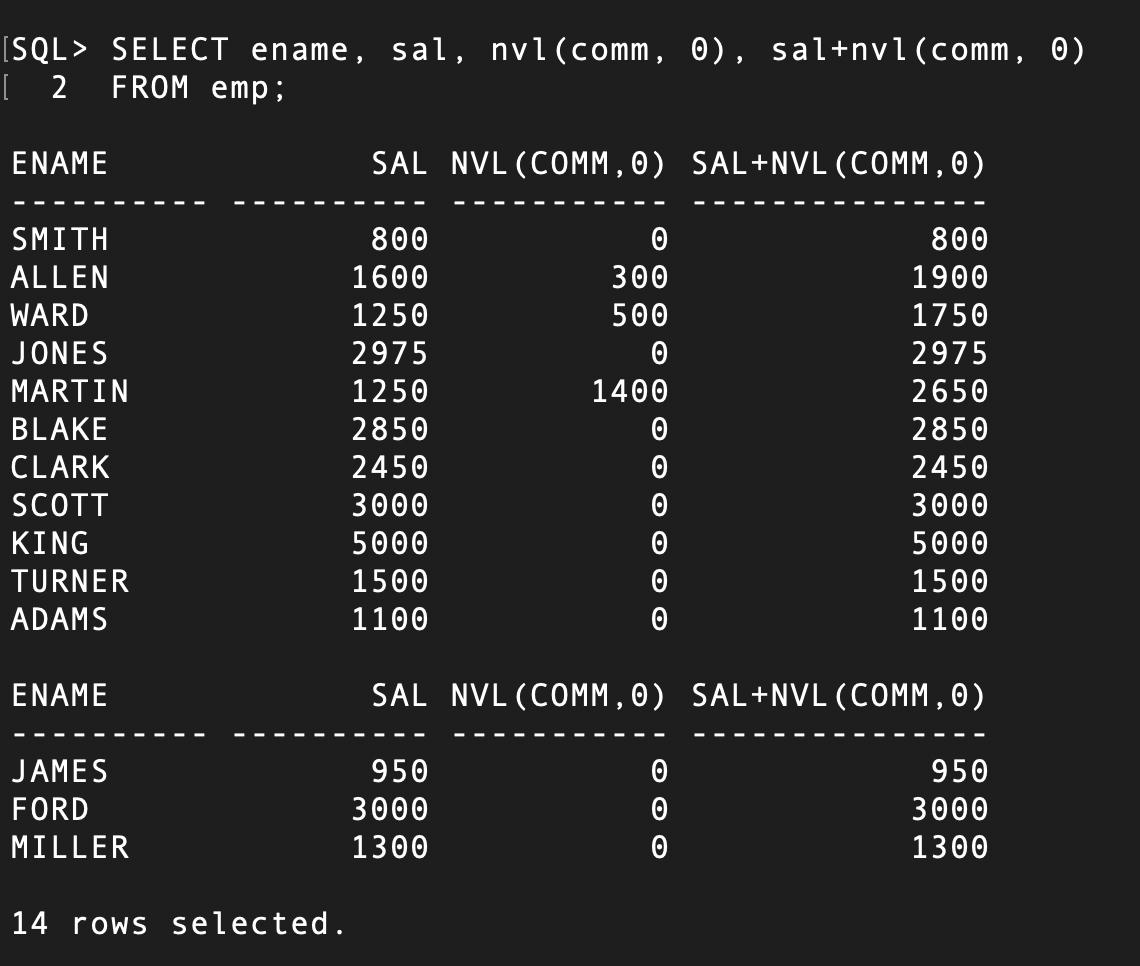Viewport: 1140px width, 966px height.
Task: Click MARTIN's commission value 1400
Action: pyautogui.click(x=630, y=391)
